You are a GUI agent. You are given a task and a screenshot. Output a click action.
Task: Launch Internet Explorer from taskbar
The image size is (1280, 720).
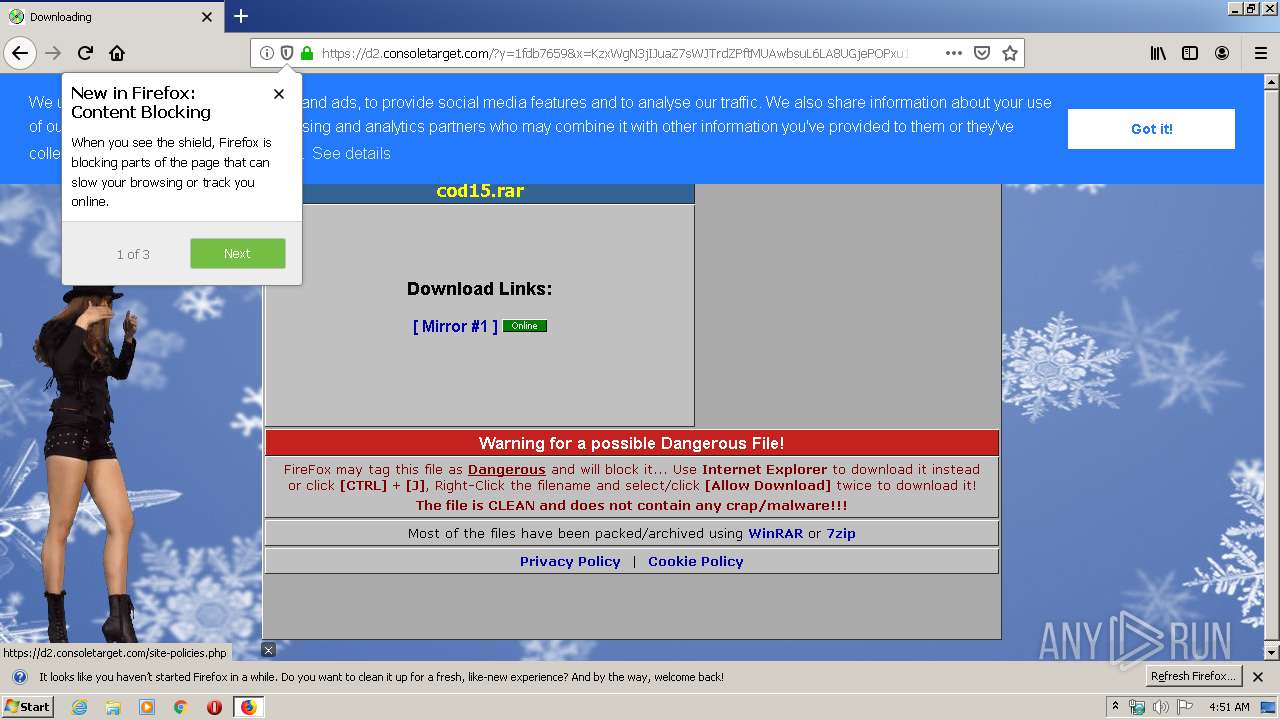pos(79,707)
